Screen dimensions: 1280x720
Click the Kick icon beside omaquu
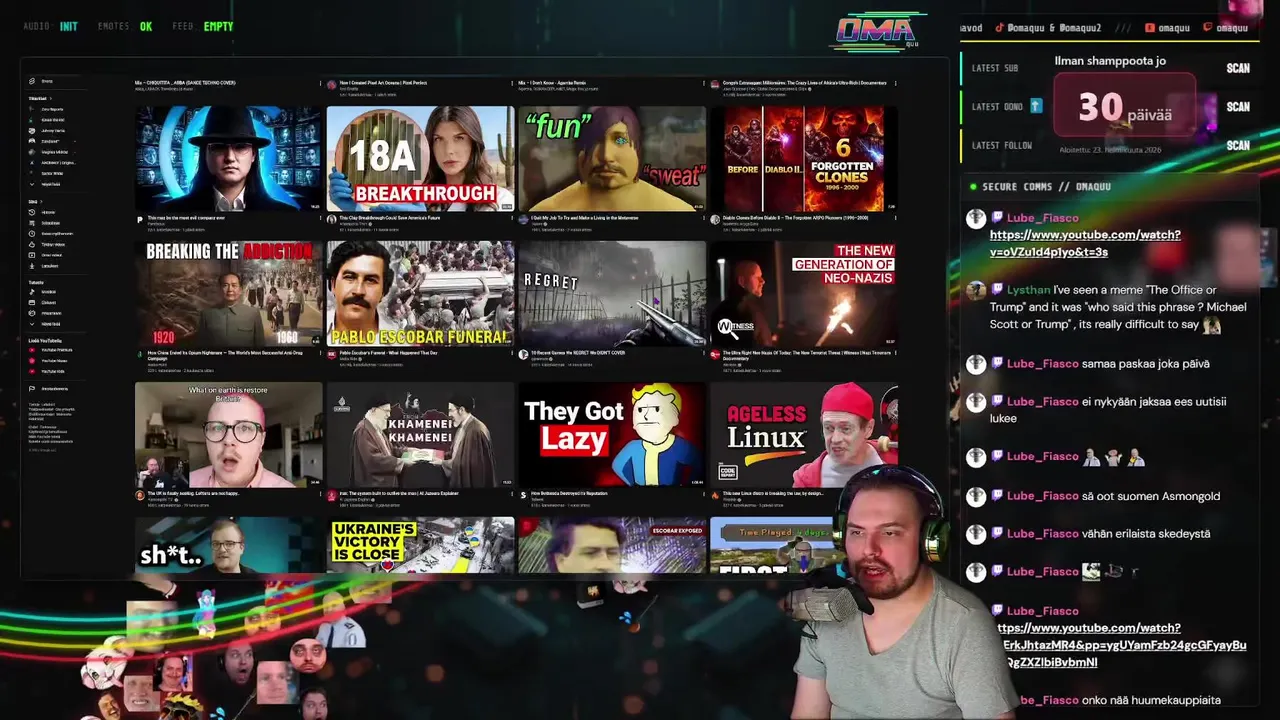point(1150,27)
